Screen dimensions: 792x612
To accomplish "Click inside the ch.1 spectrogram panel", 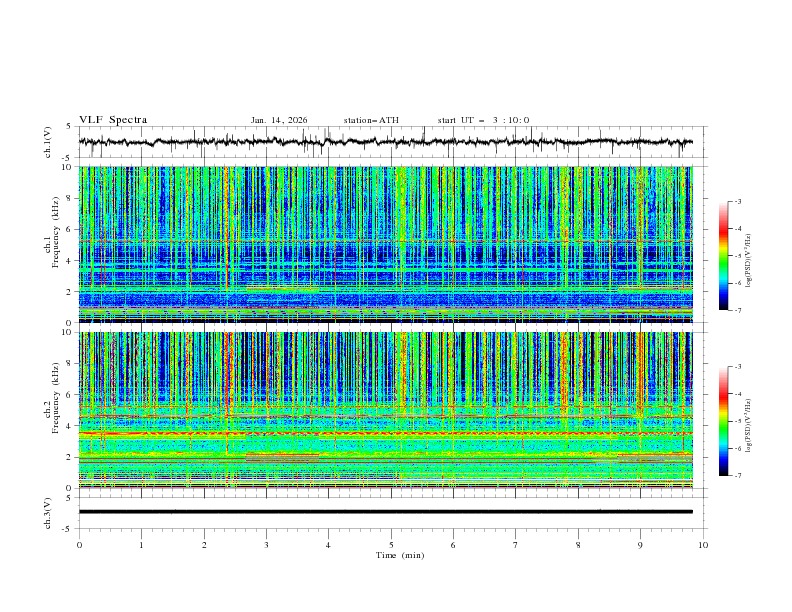I will pos(390,244).
